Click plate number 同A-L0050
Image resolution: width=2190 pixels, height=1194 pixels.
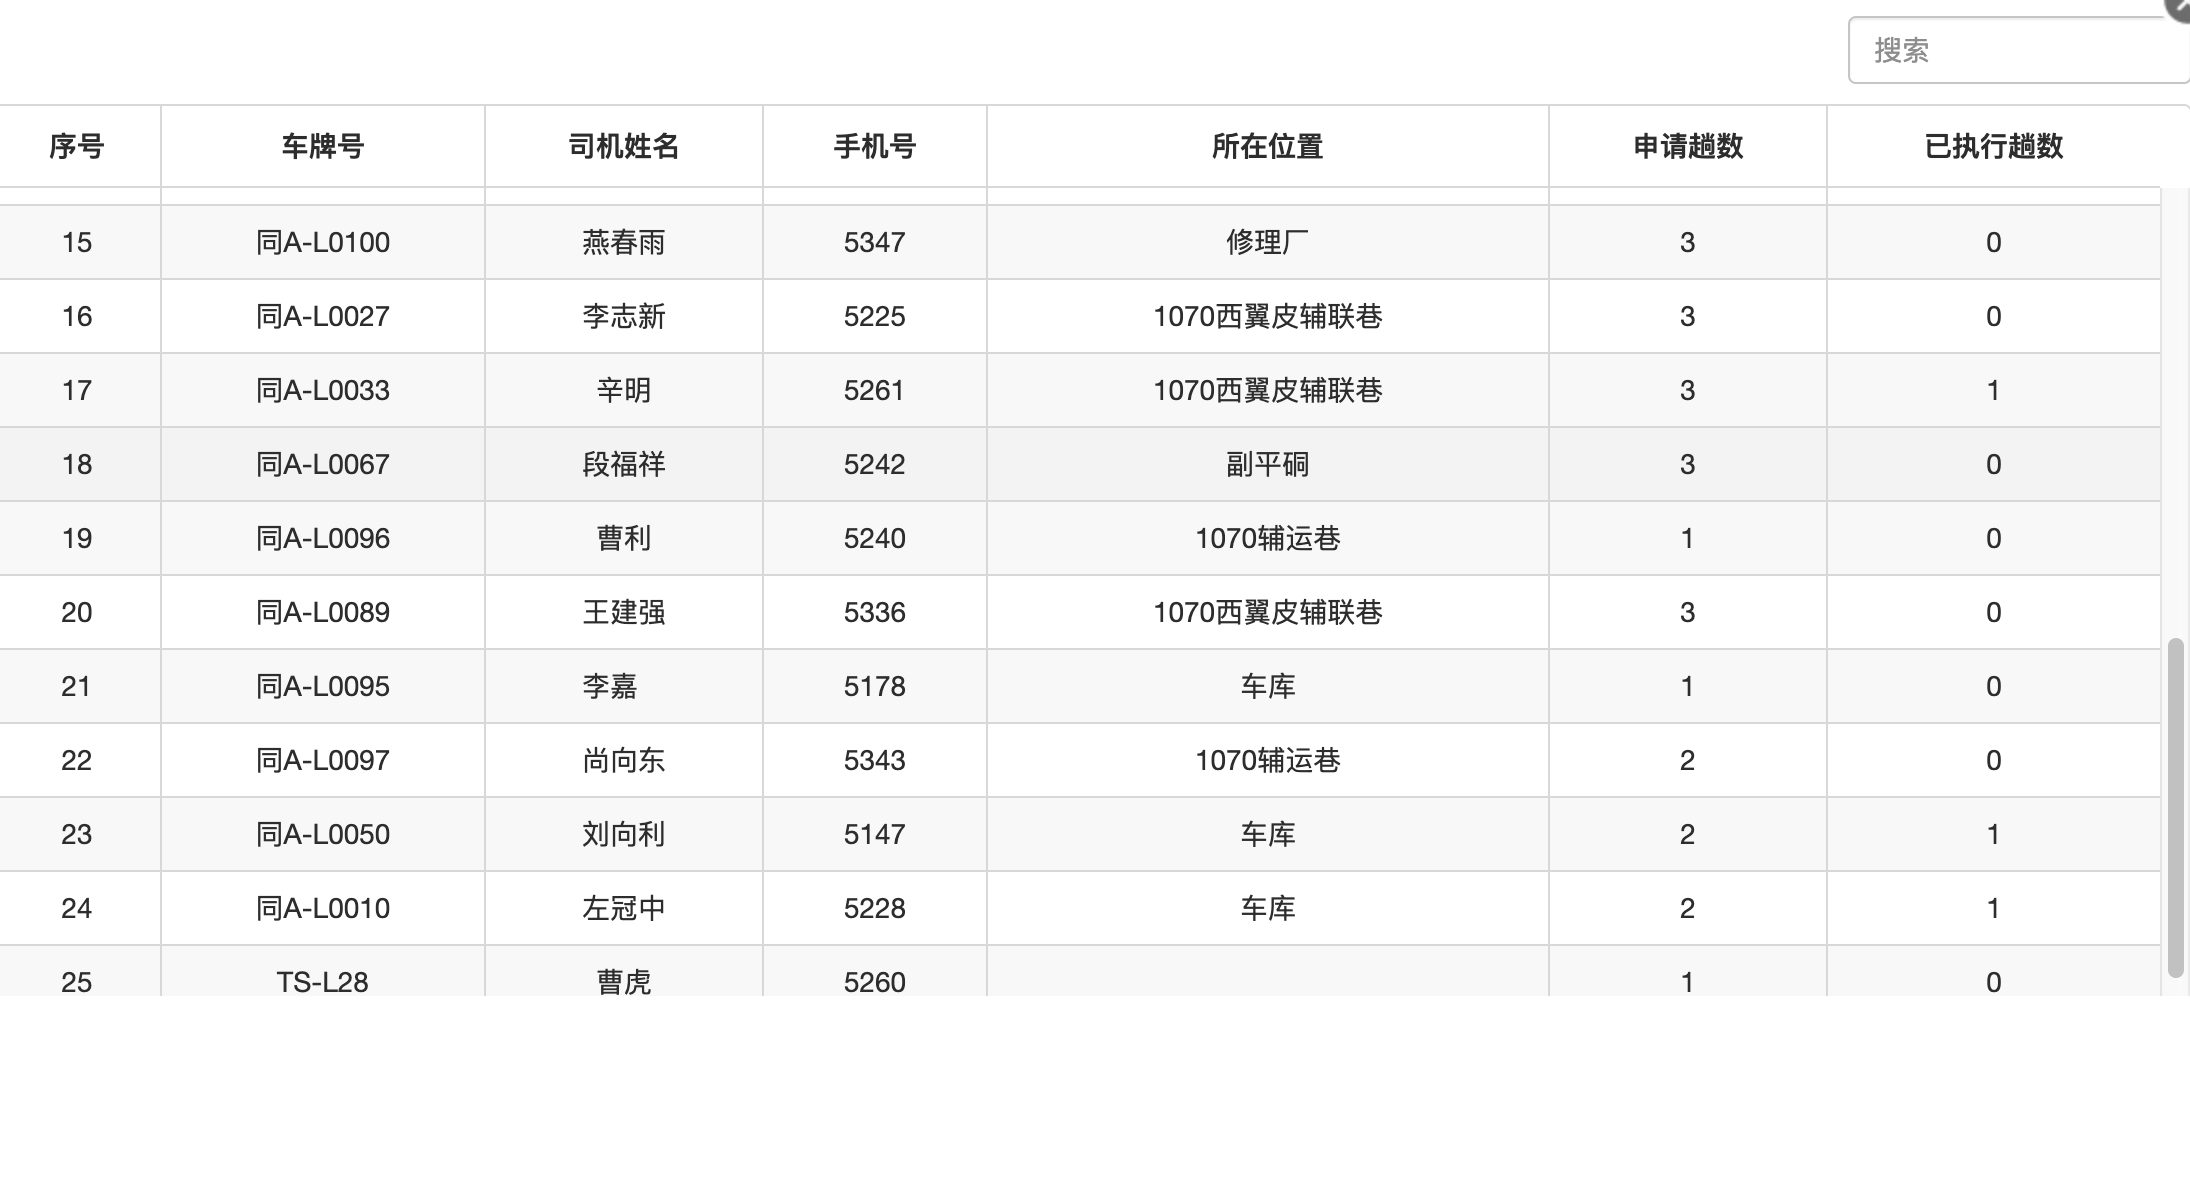click(322, 835)
